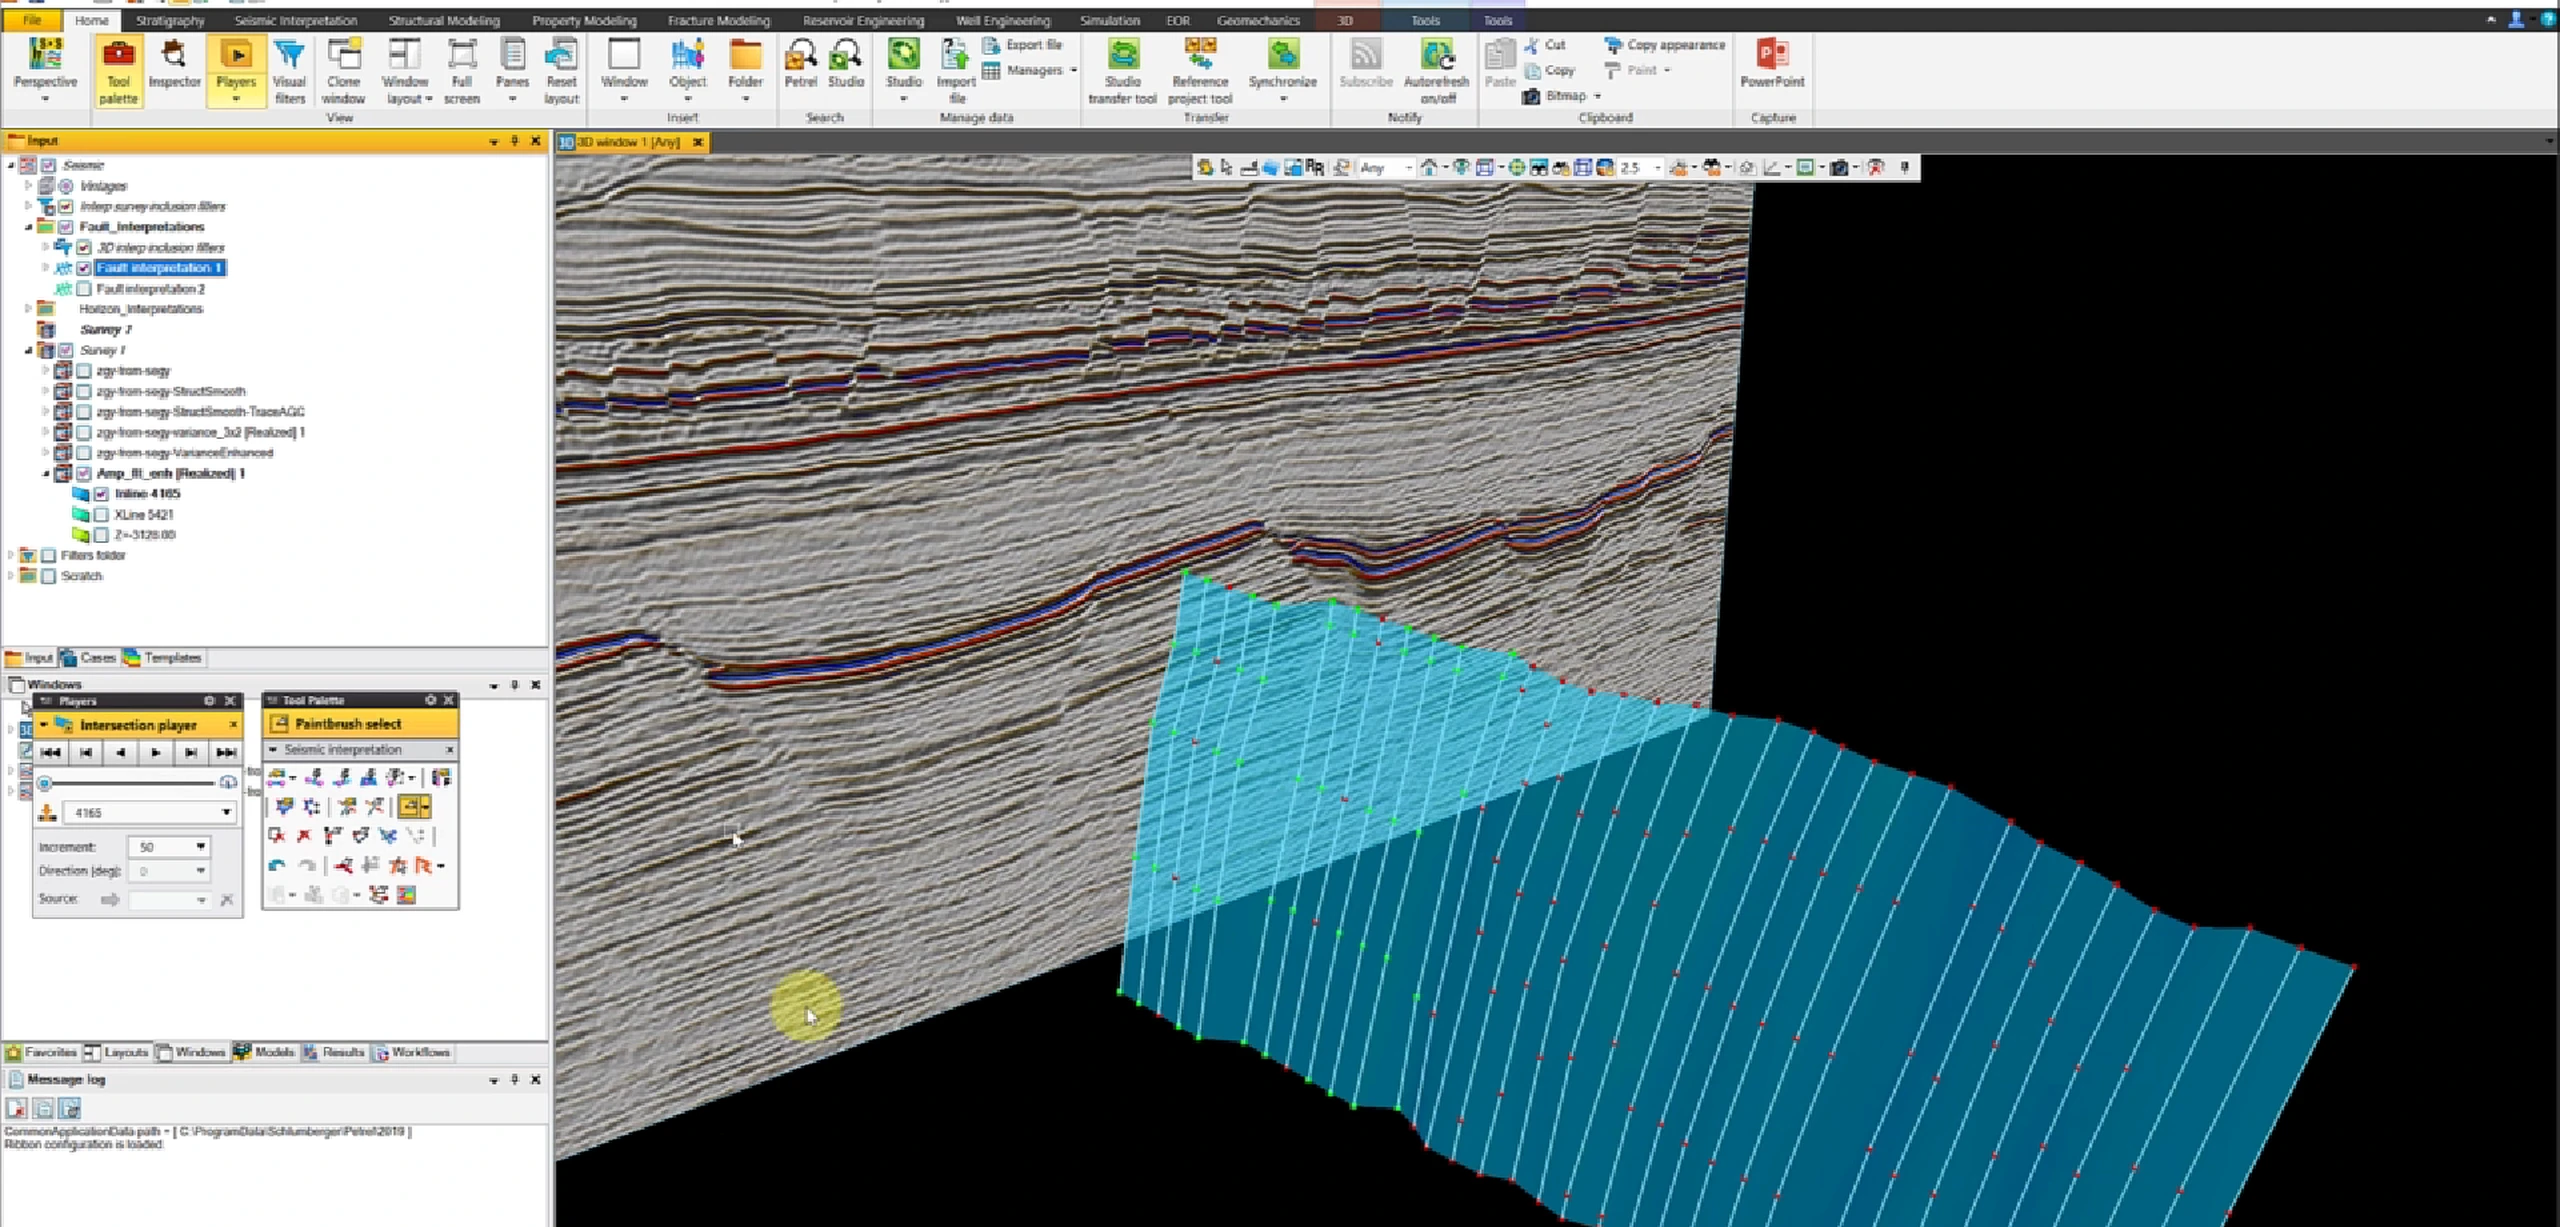Check Fault interpretation 2 checkbox

(84, 289)
